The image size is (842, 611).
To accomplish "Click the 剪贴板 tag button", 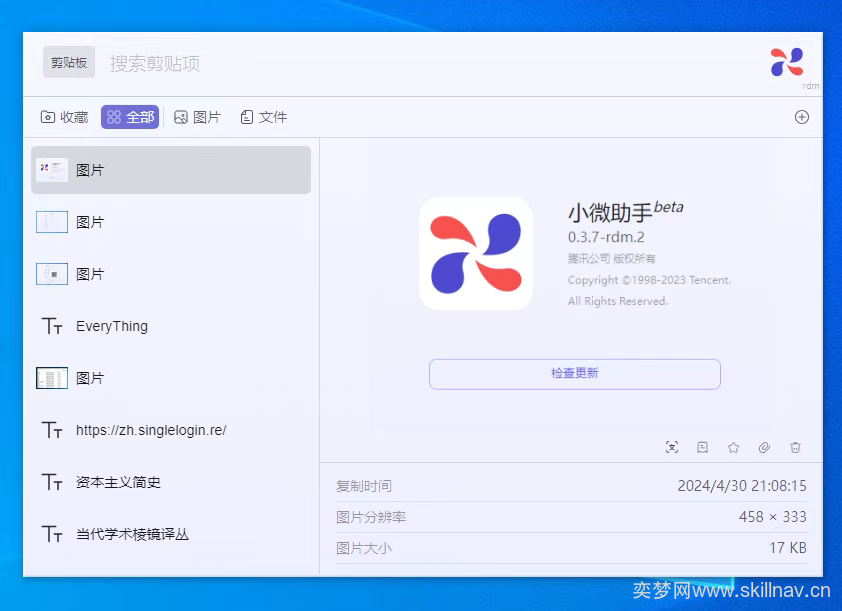I will point(69,62).
